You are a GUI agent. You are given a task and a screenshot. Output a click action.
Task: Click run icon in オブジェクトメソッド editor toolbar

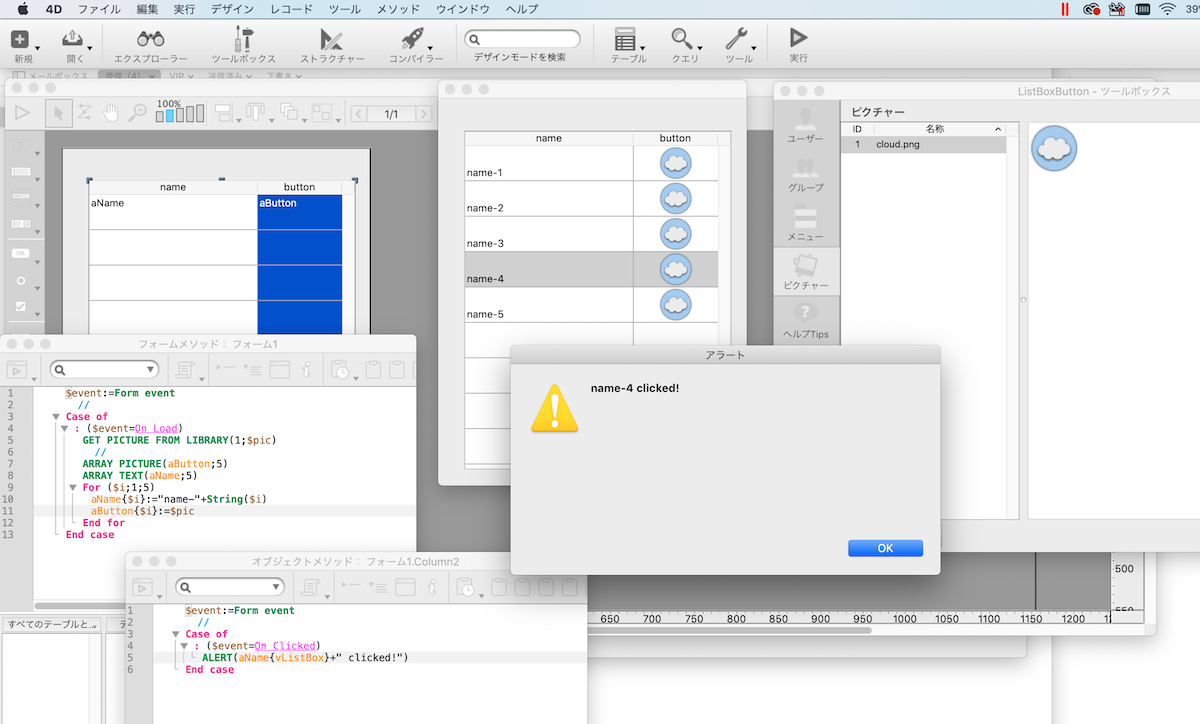[x=143, y=586]
